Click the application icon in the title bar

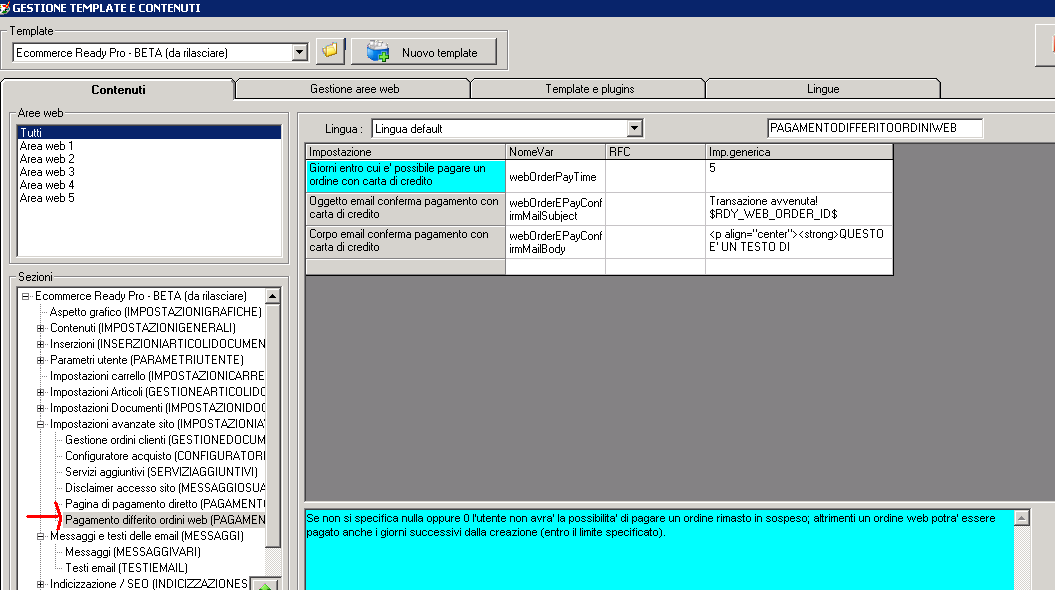5,8
